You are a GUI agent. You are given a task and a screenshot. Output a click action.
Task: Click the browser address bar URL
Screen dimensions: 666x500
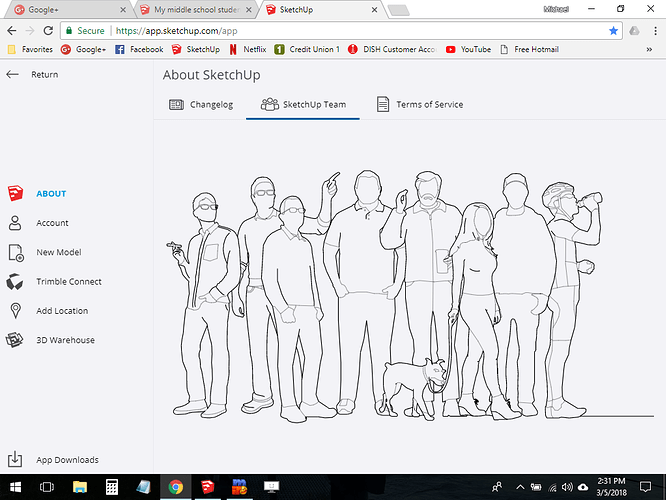coord(176,31)
